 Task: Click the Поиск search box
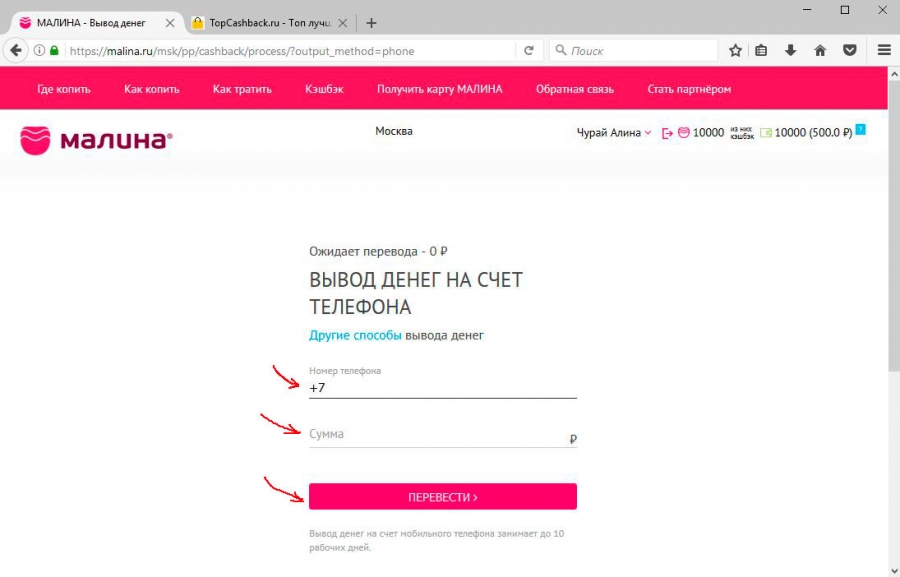pyautogui.click(x=633, y=51)
